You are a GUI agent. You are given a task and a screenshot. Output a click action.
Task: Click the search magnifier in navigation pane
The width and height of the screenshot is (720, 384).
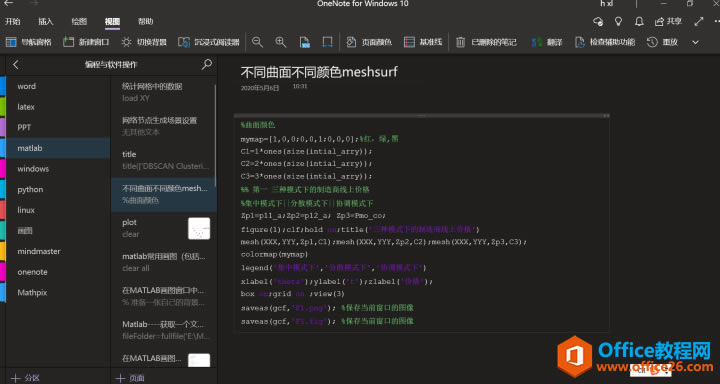[x=207, y=64]
